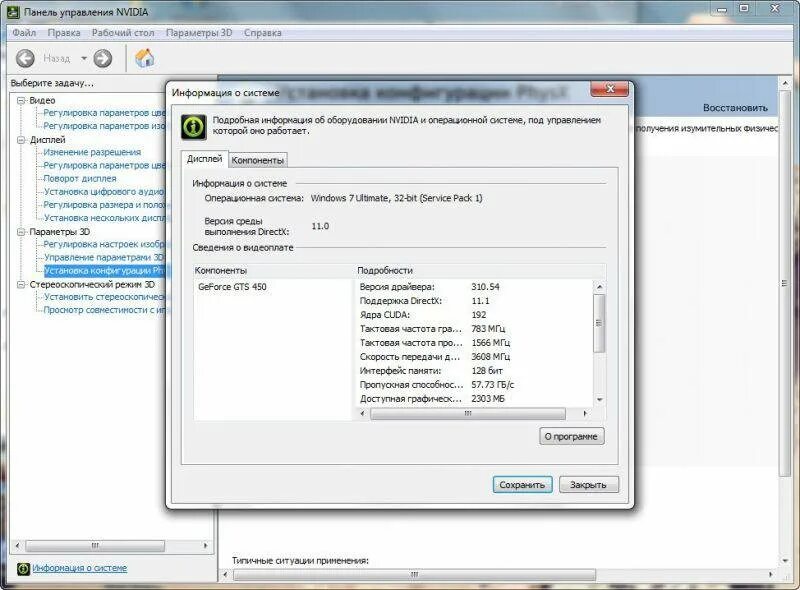Click the NVIDIA Control Panel title bar icon
This screenshot has width=800, height=590.
(x=13, y=12)
